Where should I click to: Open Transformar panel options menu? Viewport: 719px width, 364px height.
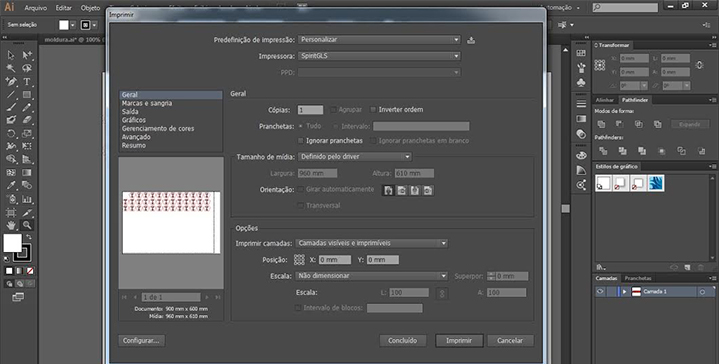click(x=713, y=45)
